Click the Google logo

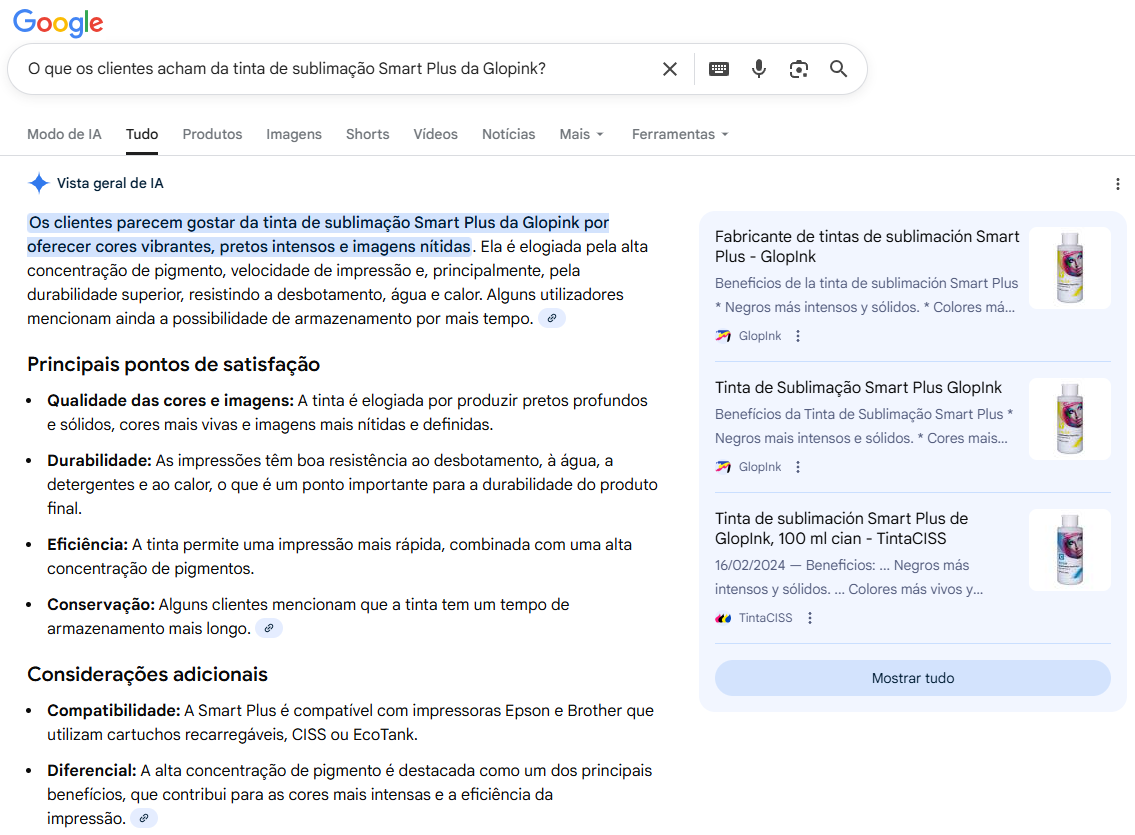click(58, 22)
